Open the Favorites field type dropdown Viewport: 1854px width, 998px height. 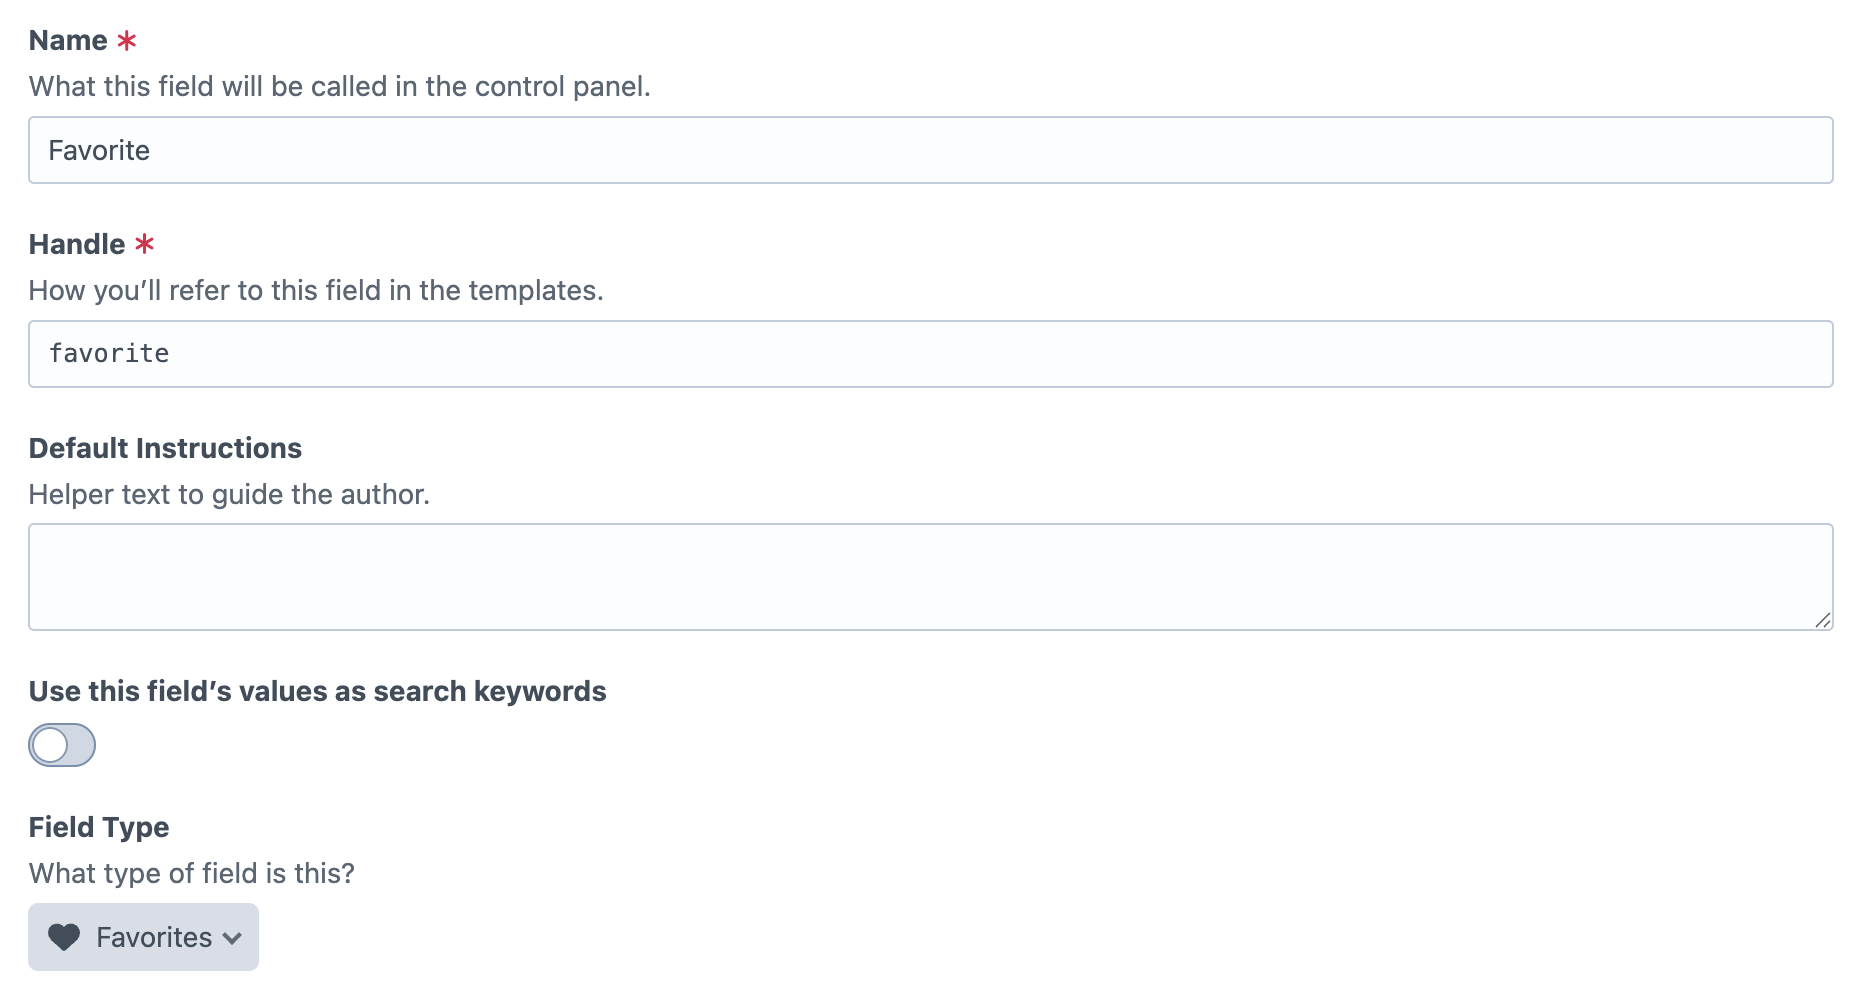coord(143,937)
